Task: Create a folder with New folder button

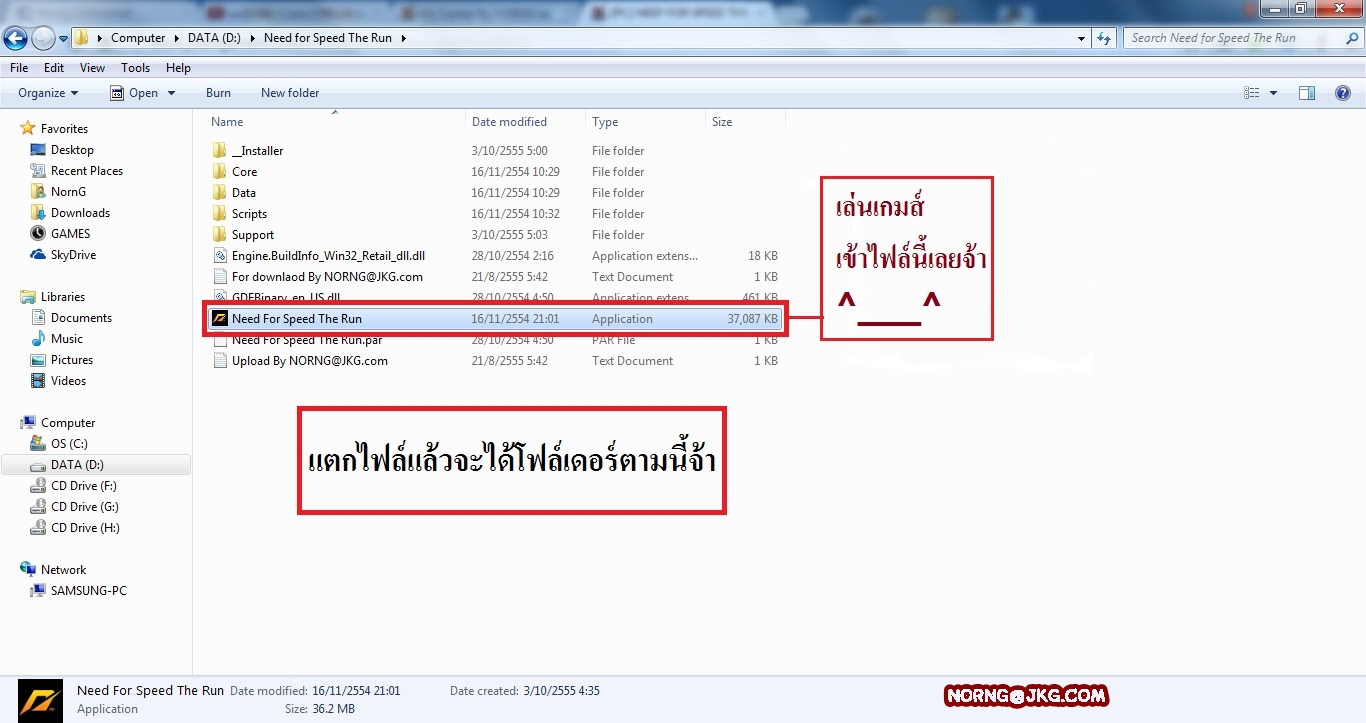Action: (290, 93)
